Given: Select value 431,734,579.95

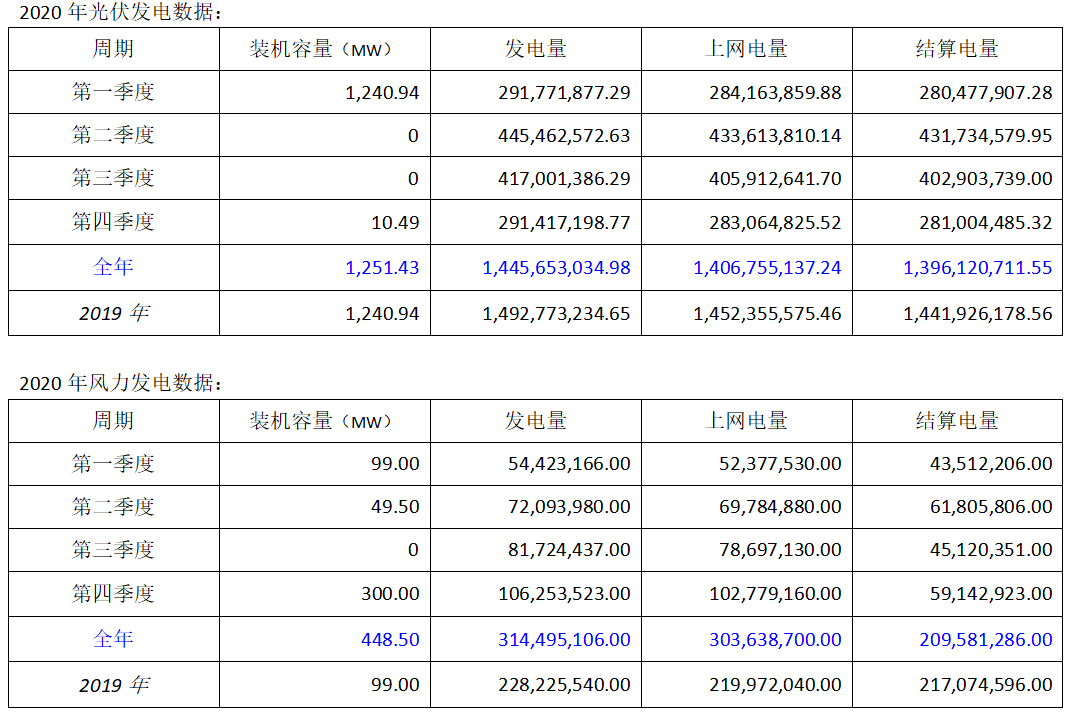Looking at the screenshot, I should (x=985, y=135).
